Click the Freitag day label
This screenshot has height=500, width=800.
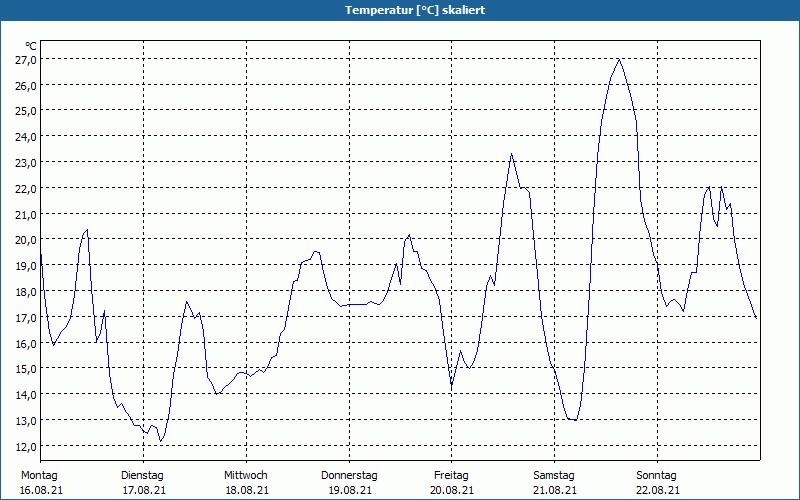(x=452, y=475)
